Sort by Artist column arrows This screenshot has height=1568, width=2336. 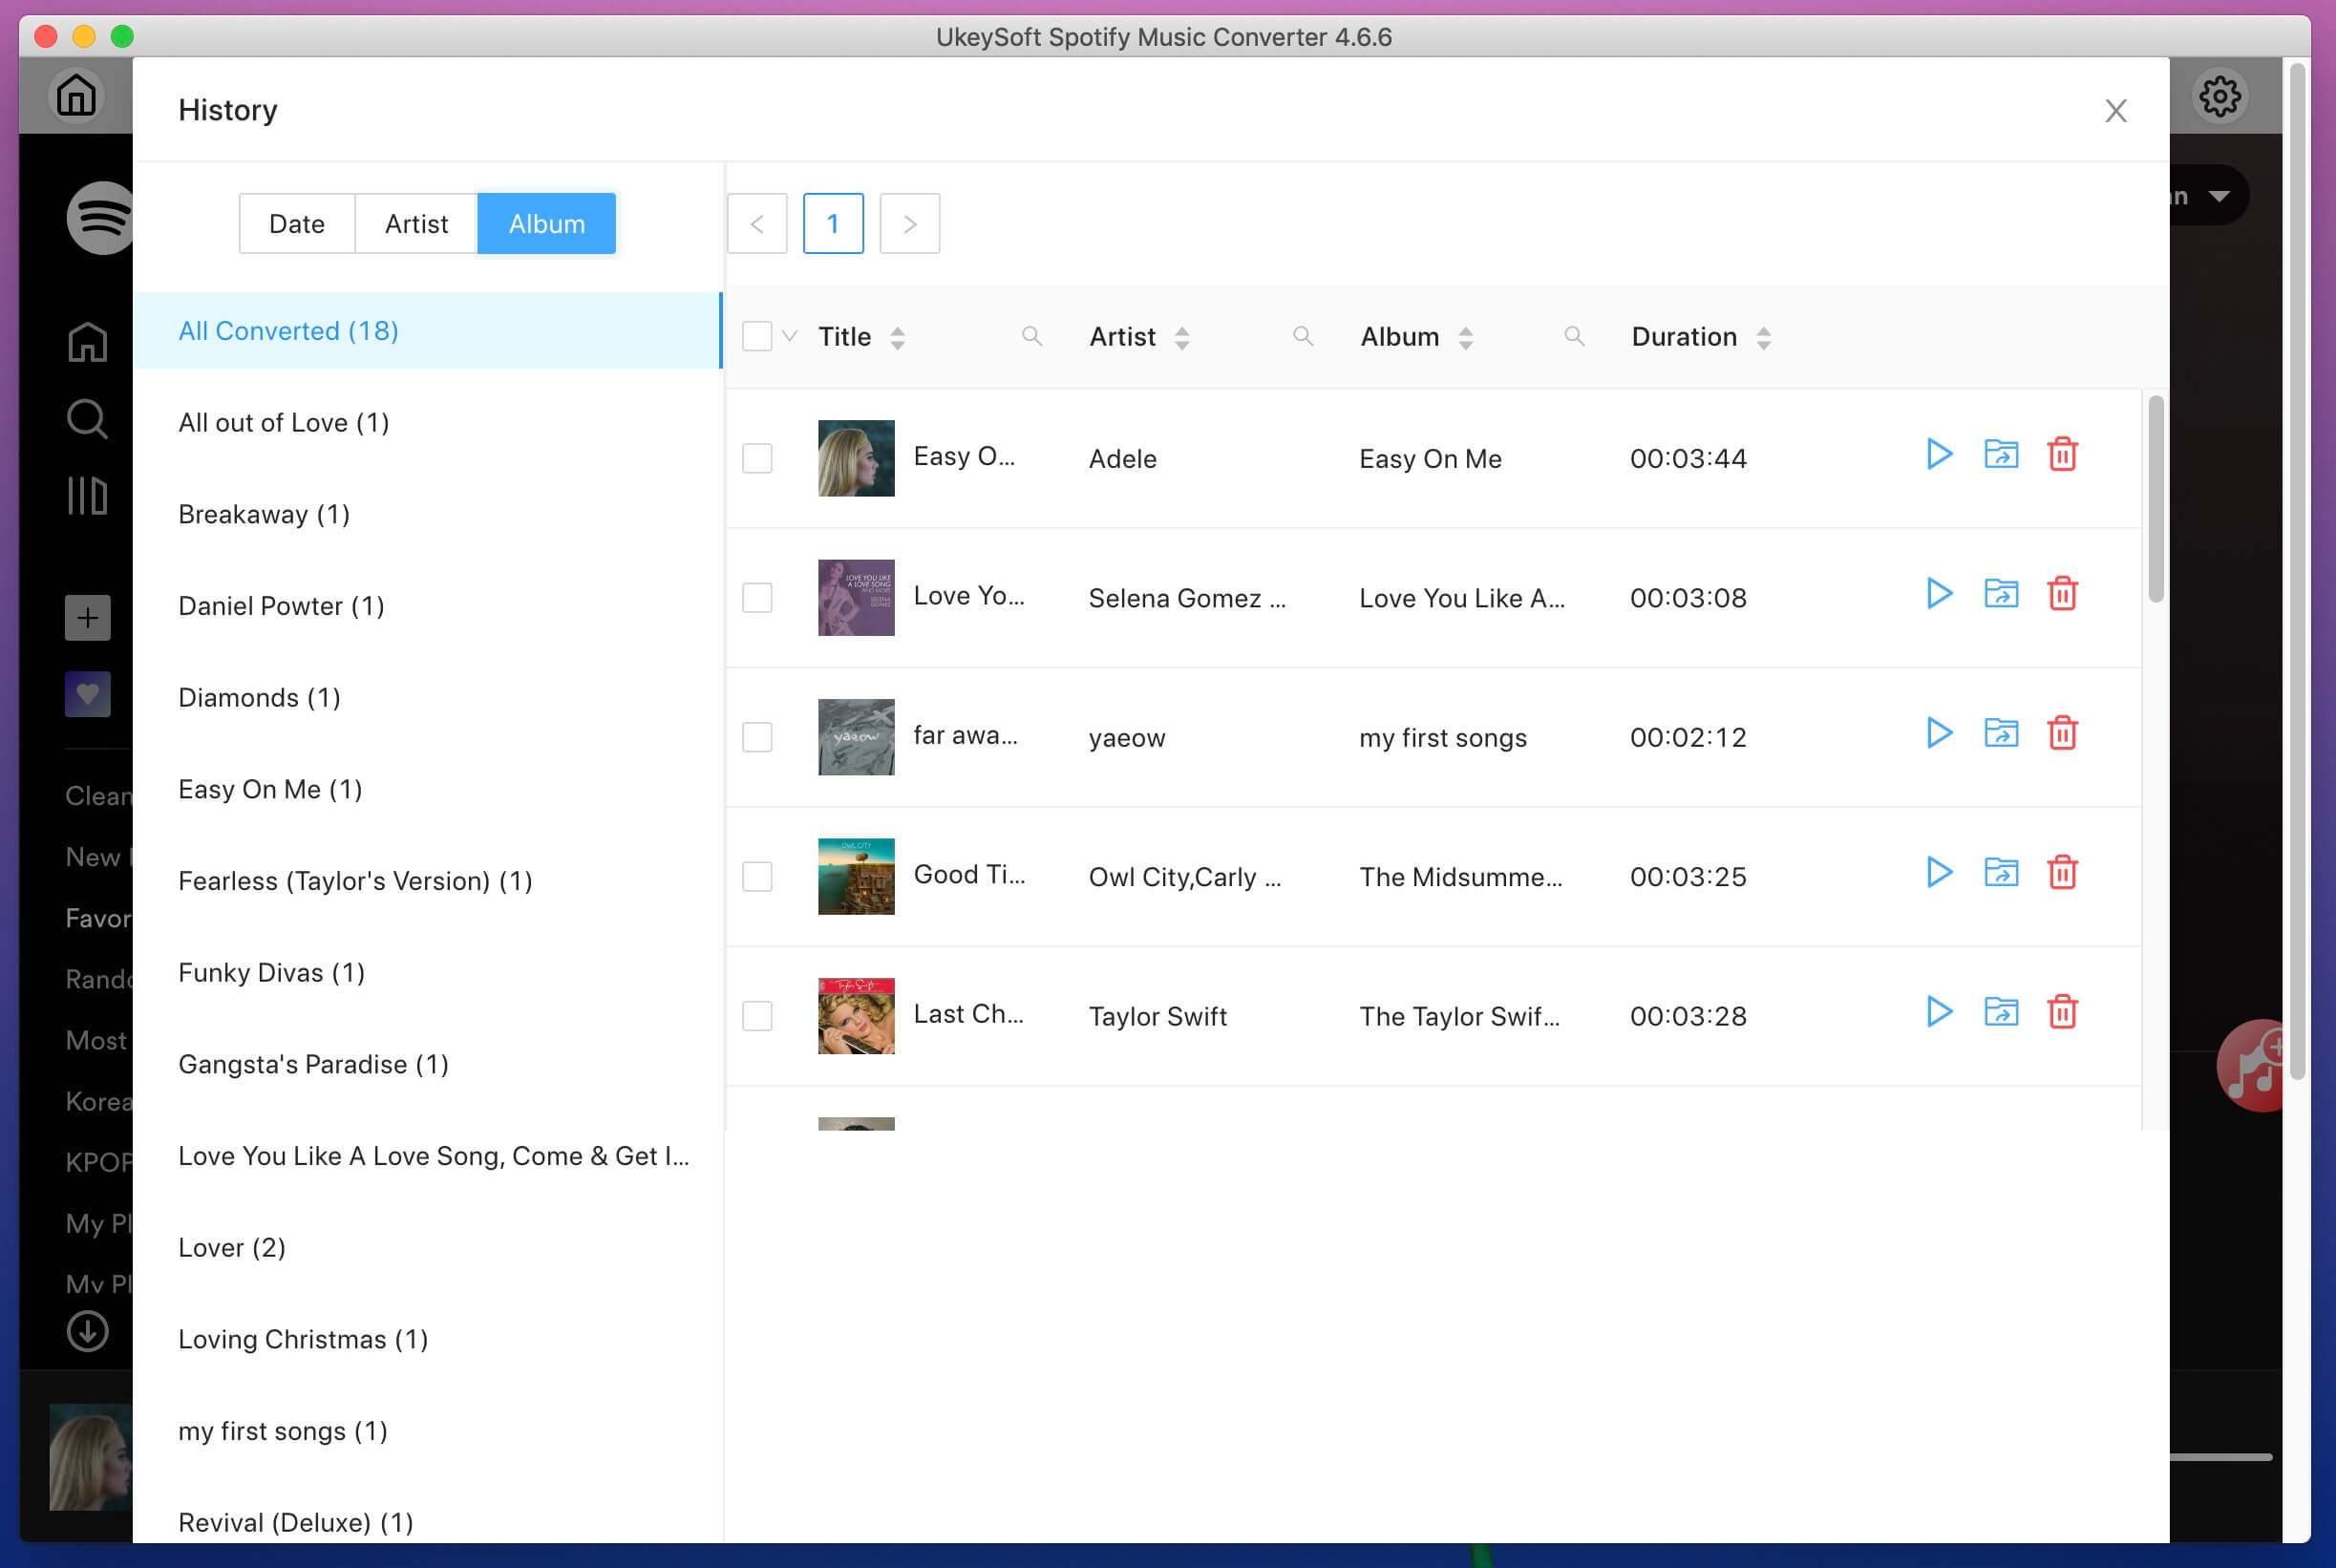pyautogui.click(x=1182, y=338)
